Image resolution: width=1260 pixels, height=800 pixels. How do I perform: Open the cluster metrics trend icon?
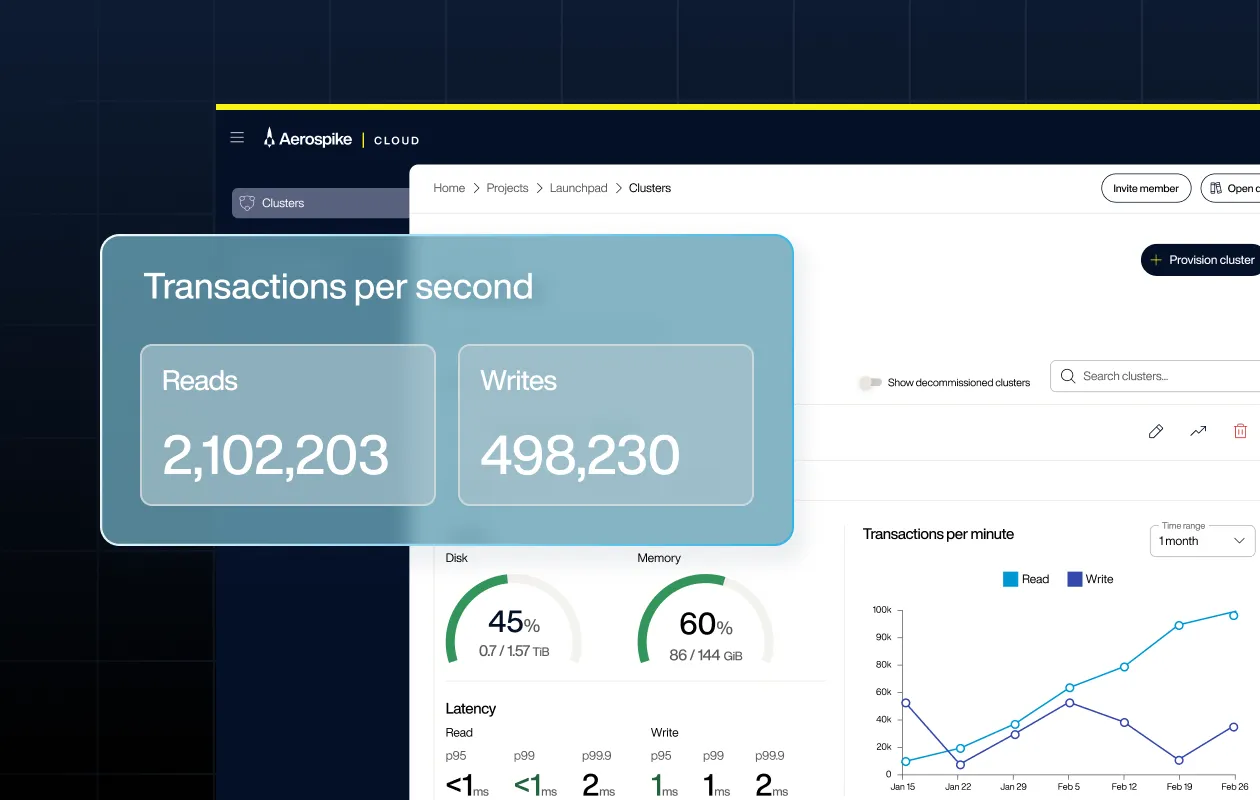click(x=1198, y=431)
